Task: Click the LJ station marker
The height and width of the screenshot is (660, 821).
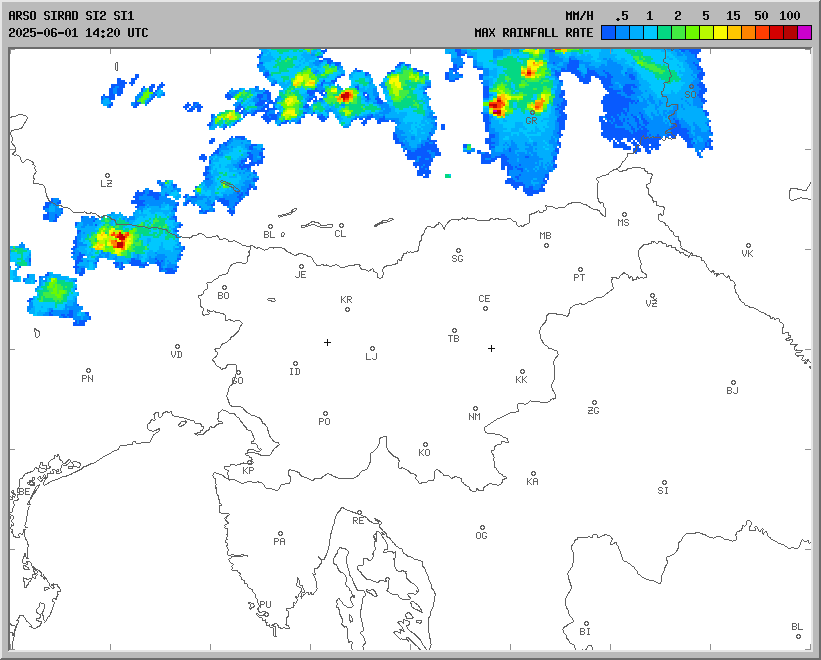Action: [372, 349]
